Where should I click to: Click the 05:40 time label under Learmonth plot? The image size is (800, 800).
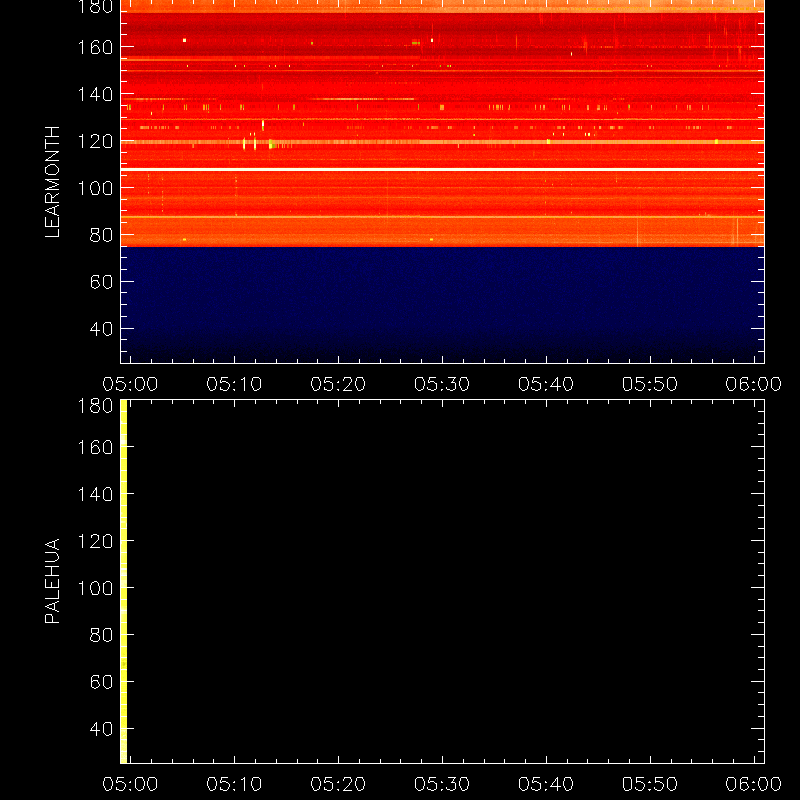click(x=546, y=384)
